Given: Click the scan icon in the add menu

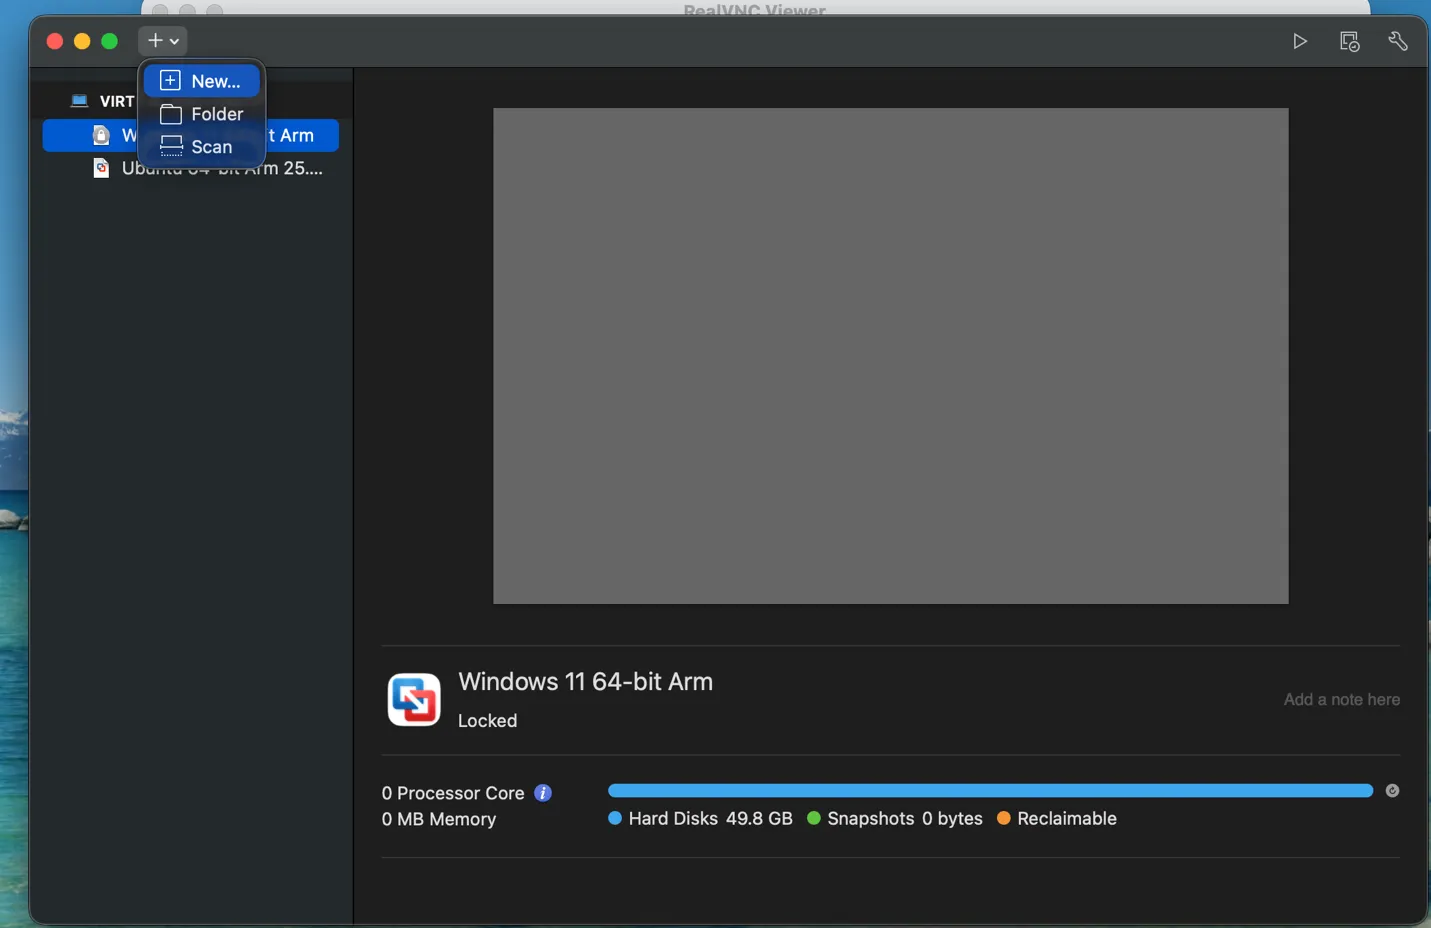Looking at the screenshot, I should point(171,147).
